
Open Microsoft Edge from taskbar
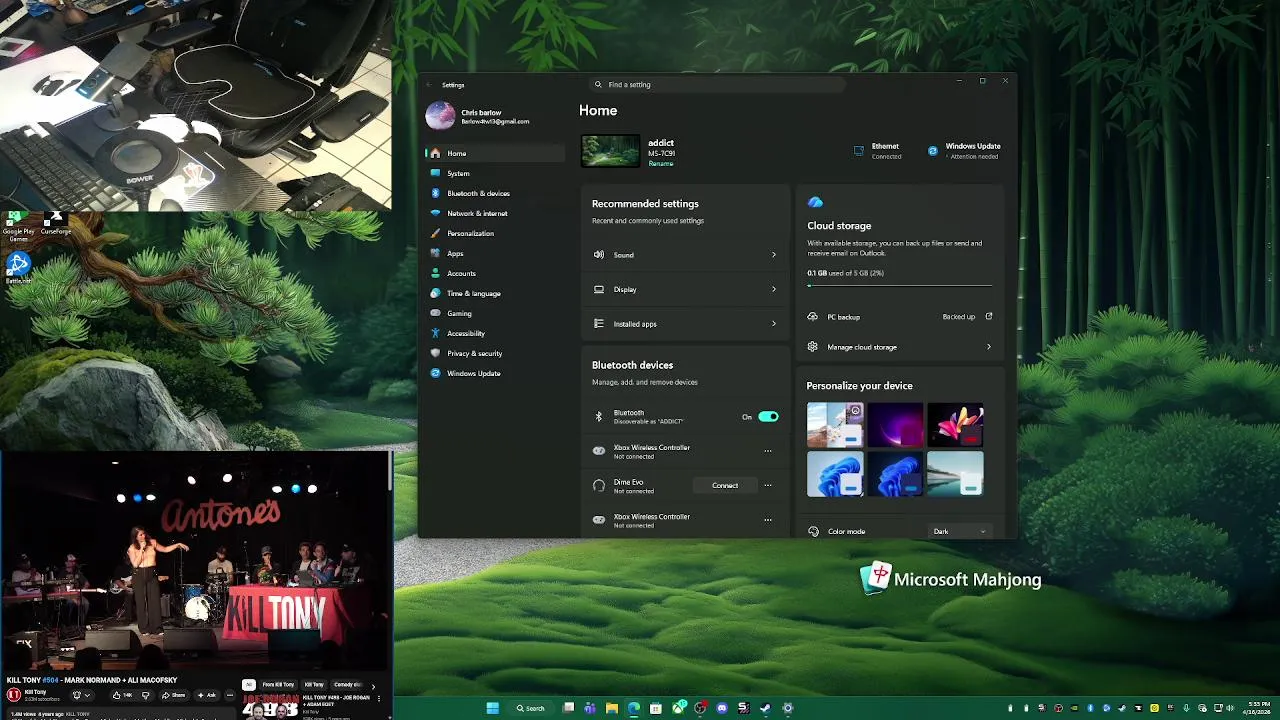point(634,708)
